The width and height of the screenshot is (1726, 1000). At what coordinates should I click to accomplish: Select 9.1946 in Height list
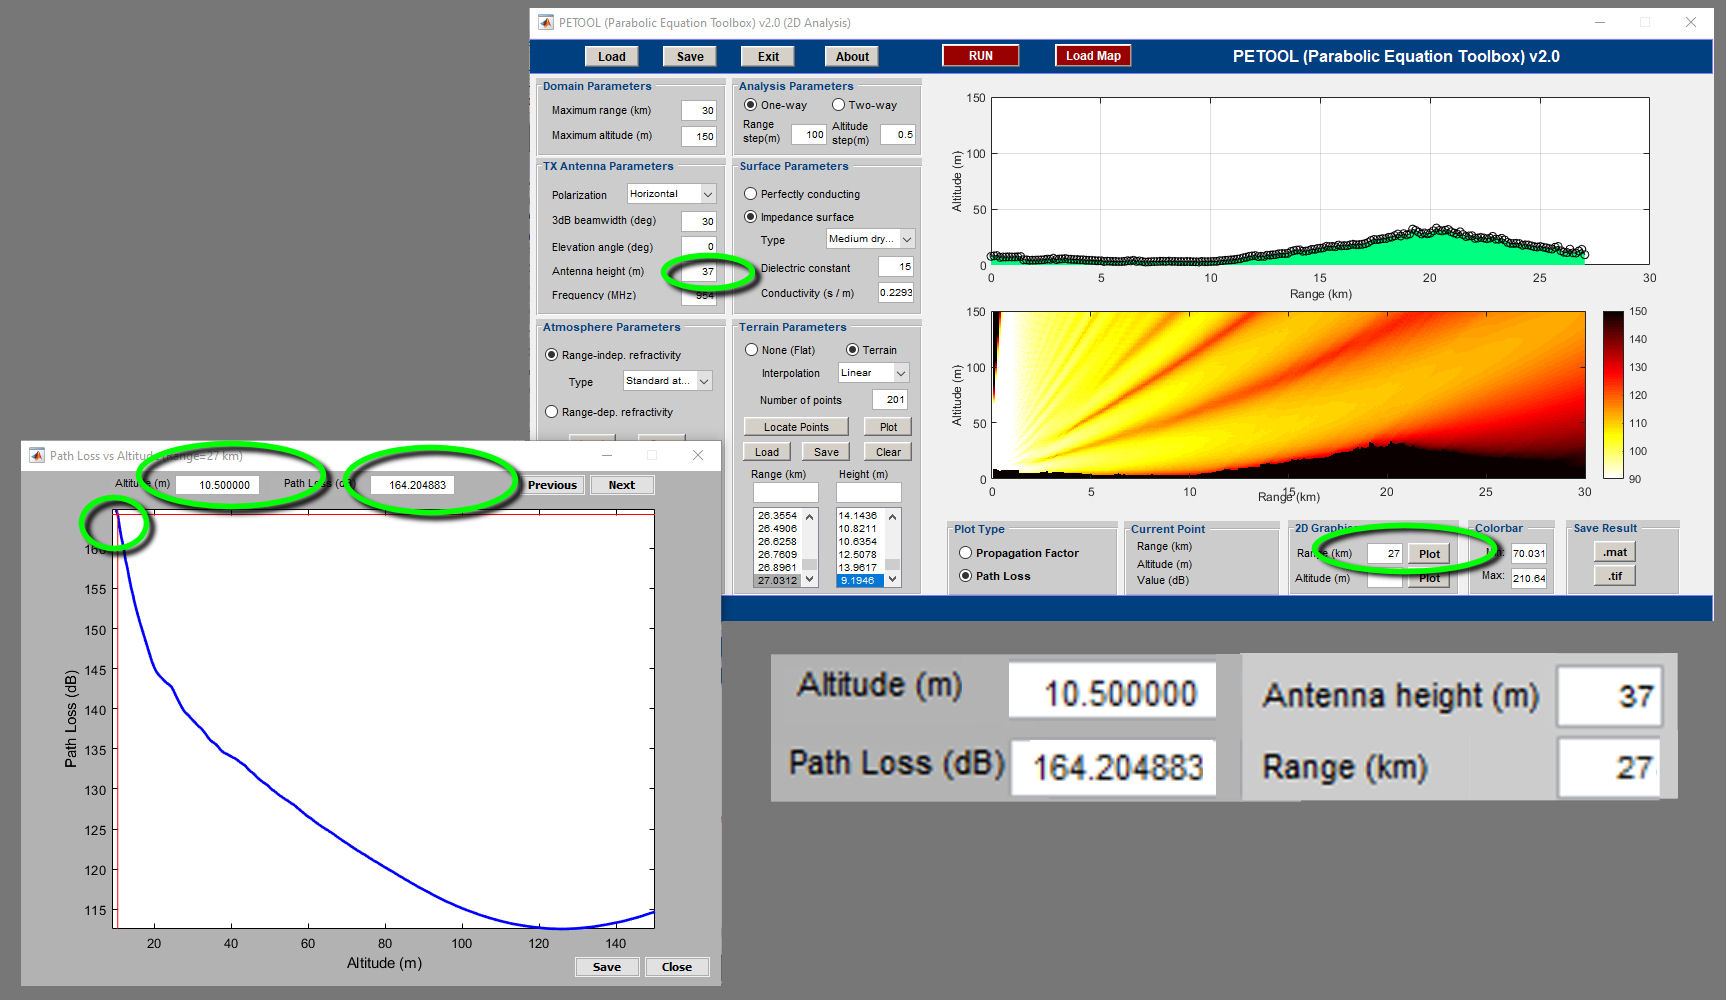[859, 580]
